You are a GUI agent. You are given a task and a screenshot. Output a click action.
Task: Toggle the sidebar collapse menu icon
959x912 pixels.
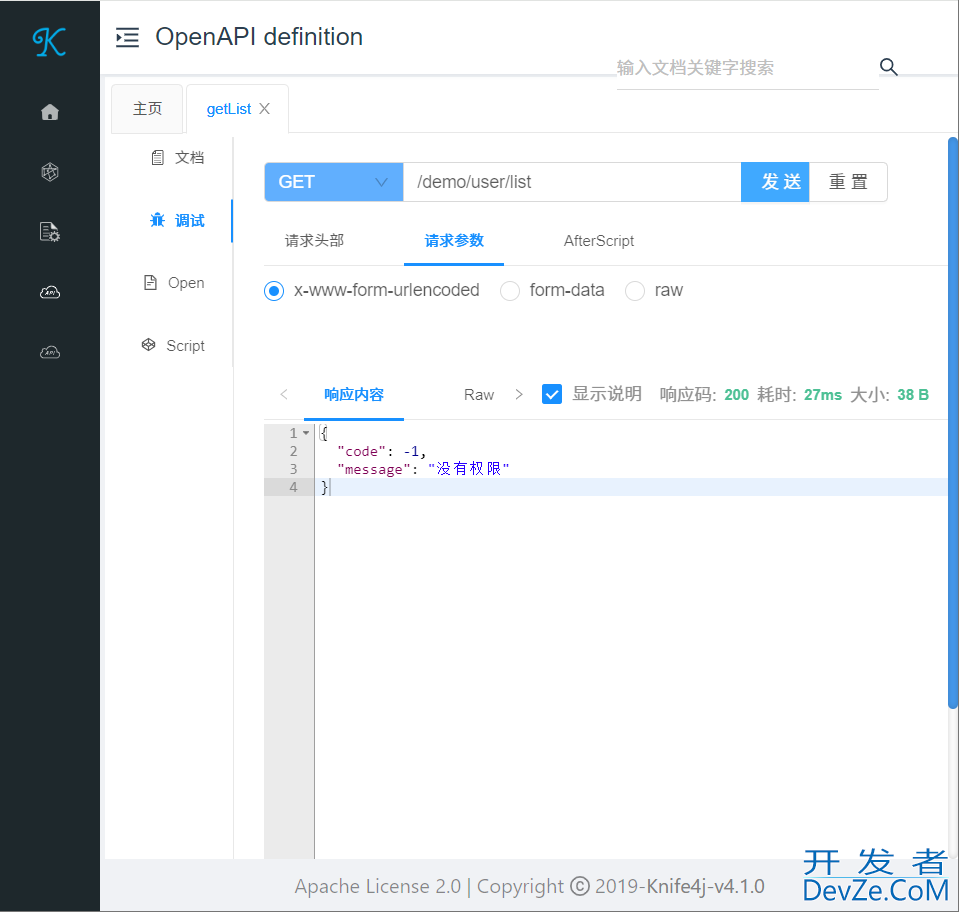(x=127, y=37)
